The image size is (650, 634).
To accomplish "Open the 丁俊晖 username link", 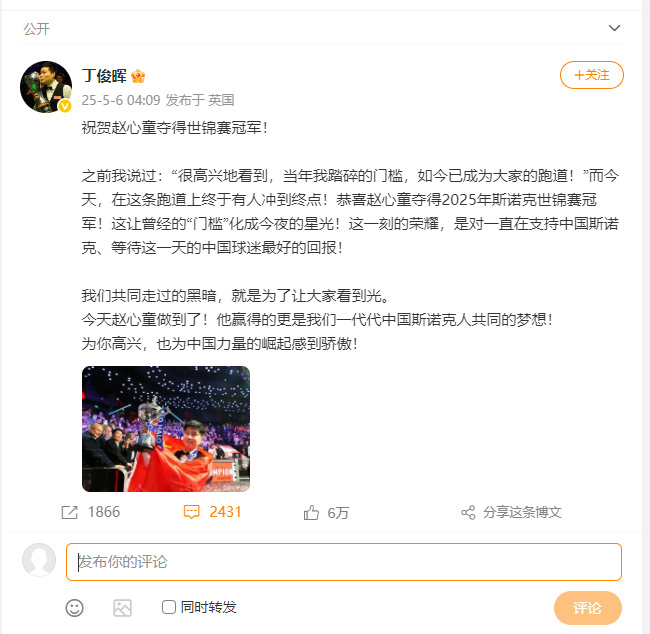I will click(x=104, y=76).
